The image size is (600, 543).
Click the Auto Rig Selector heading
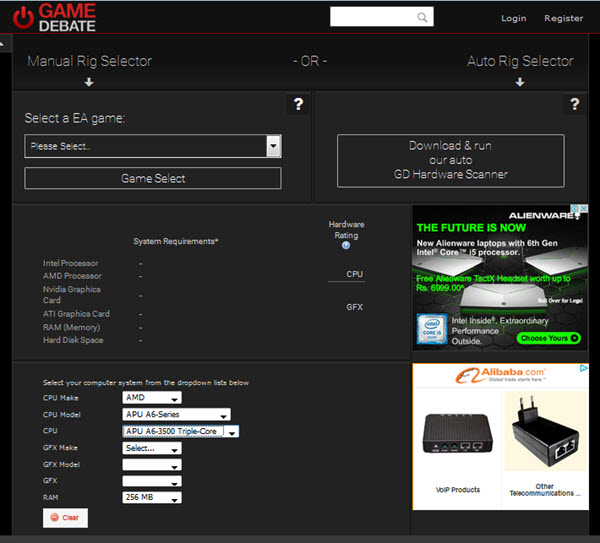pyautogui.click(x=520, y=61)
